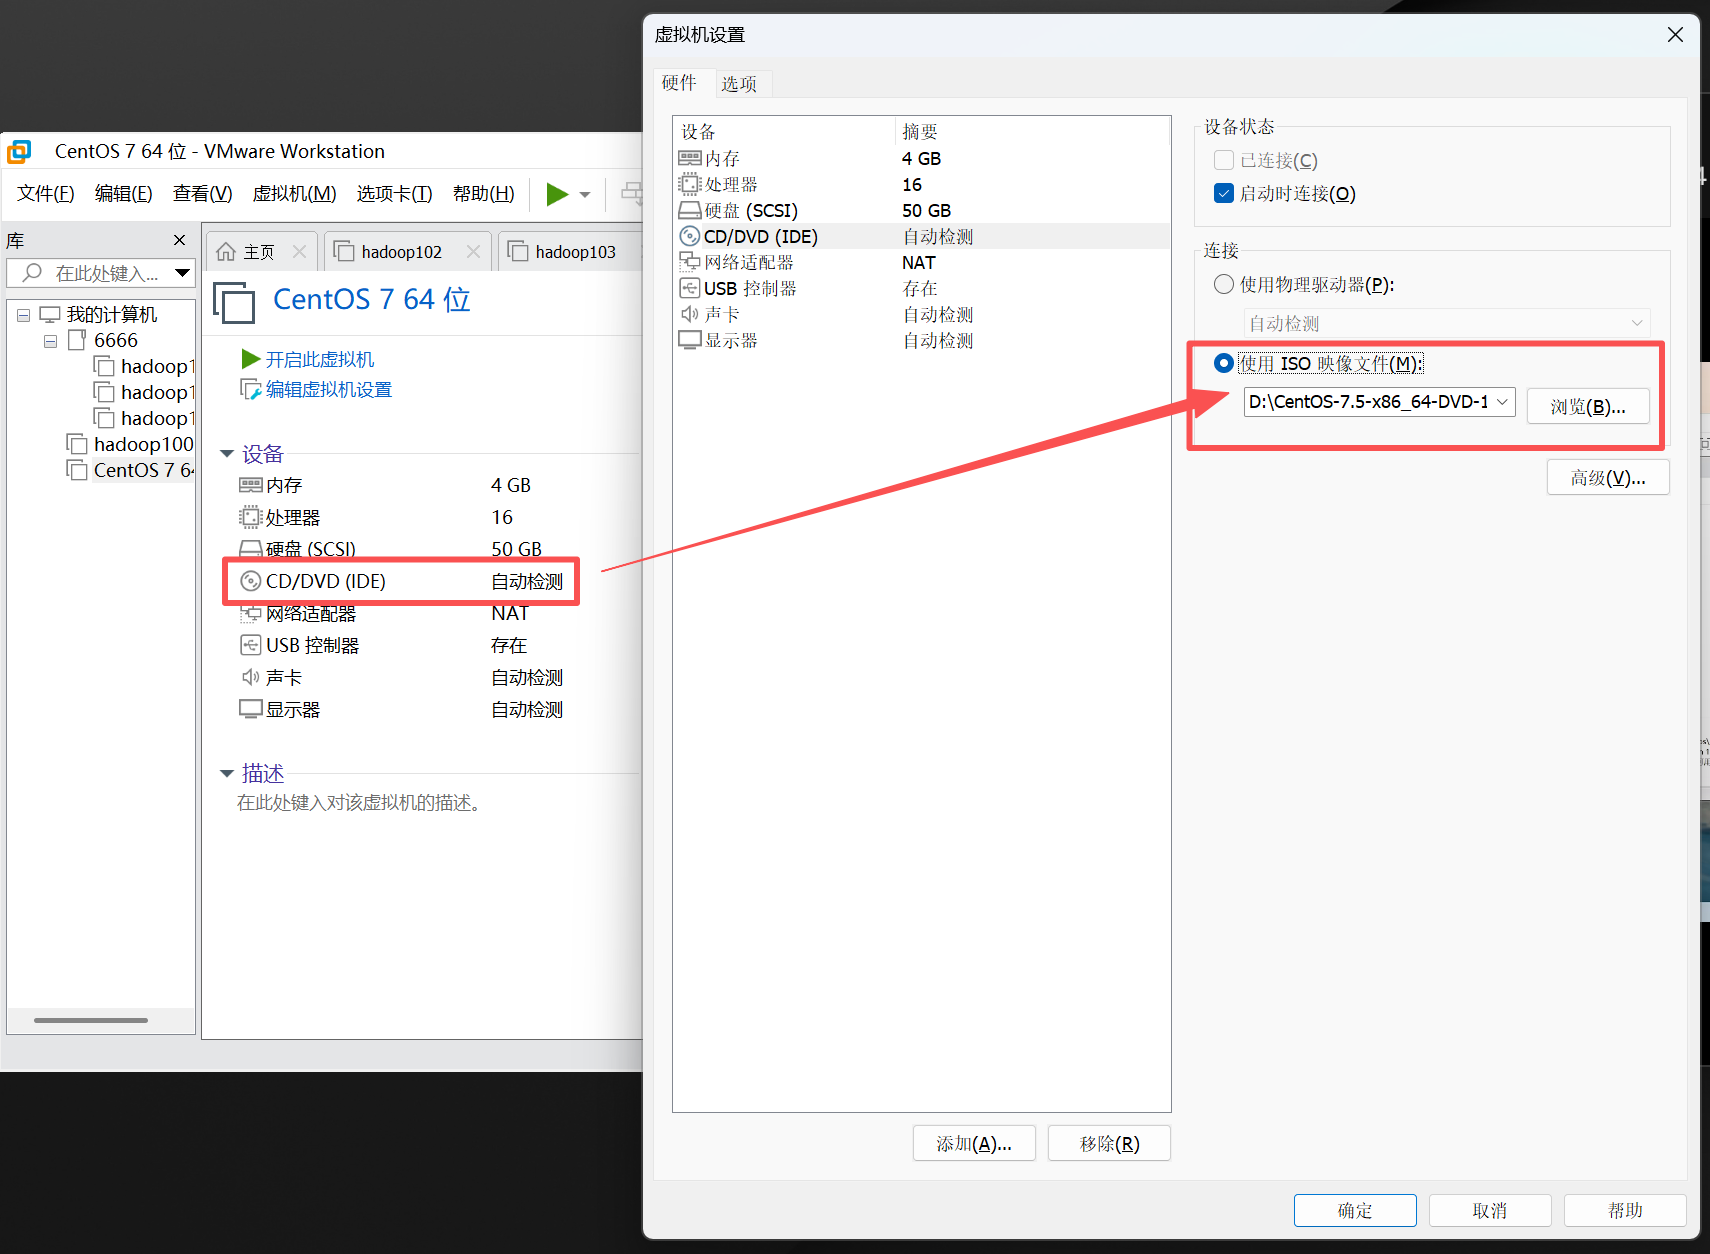Open the dropdown arrow beside the play icon

coord(585,195)
